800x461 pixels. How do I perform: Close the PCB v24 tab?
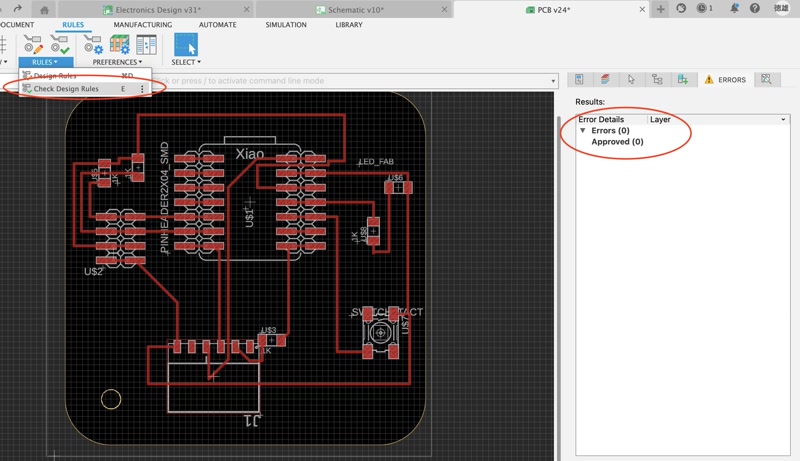click(x=642, y=10)
